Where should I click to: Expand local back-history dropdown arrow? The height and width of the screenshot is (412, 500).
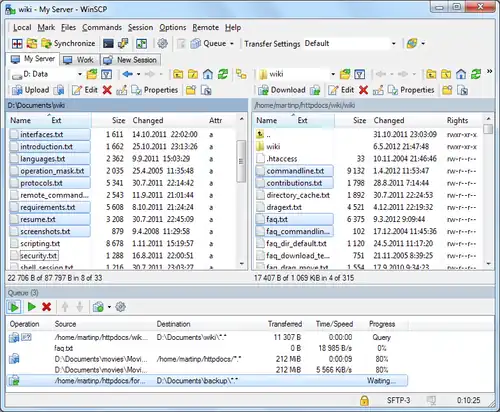pyautogui.click(x=138, y=74)
